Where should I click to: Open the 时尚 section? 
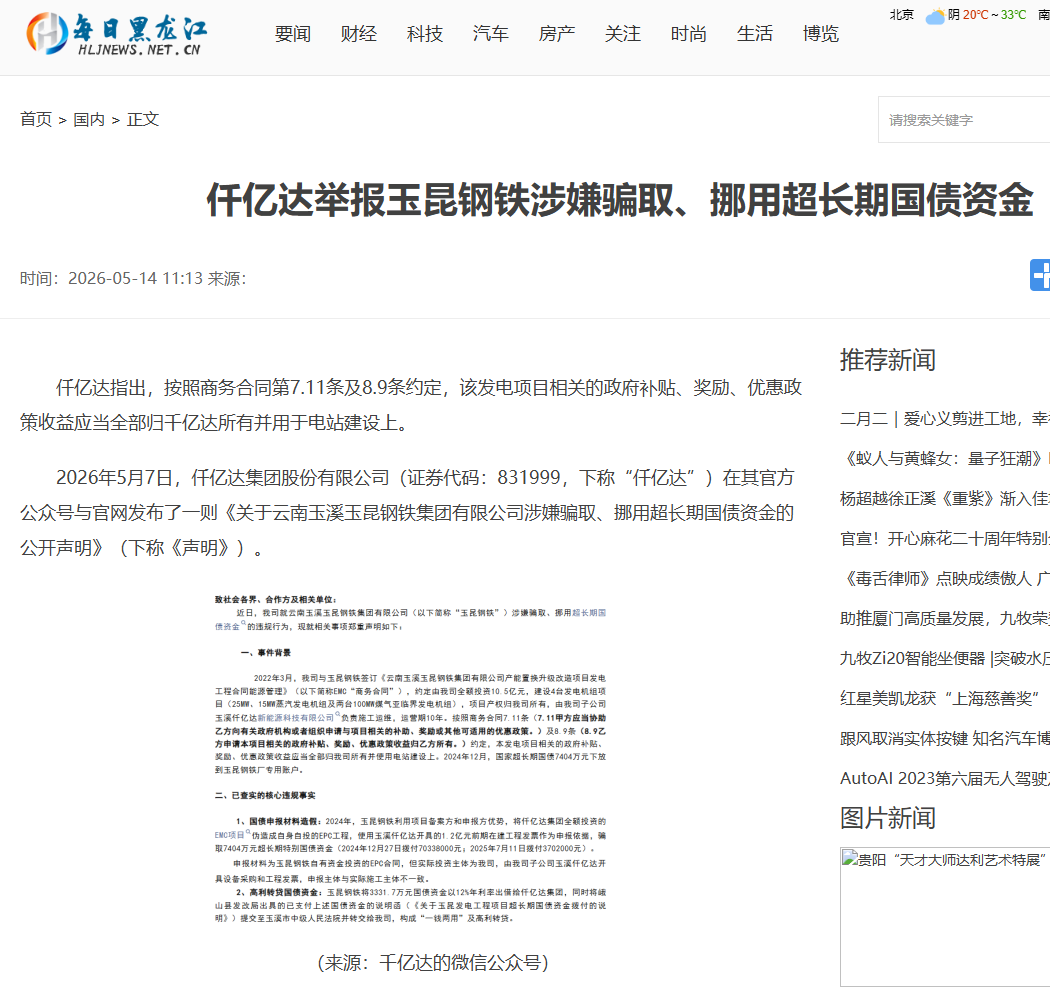tap(688, 33)
